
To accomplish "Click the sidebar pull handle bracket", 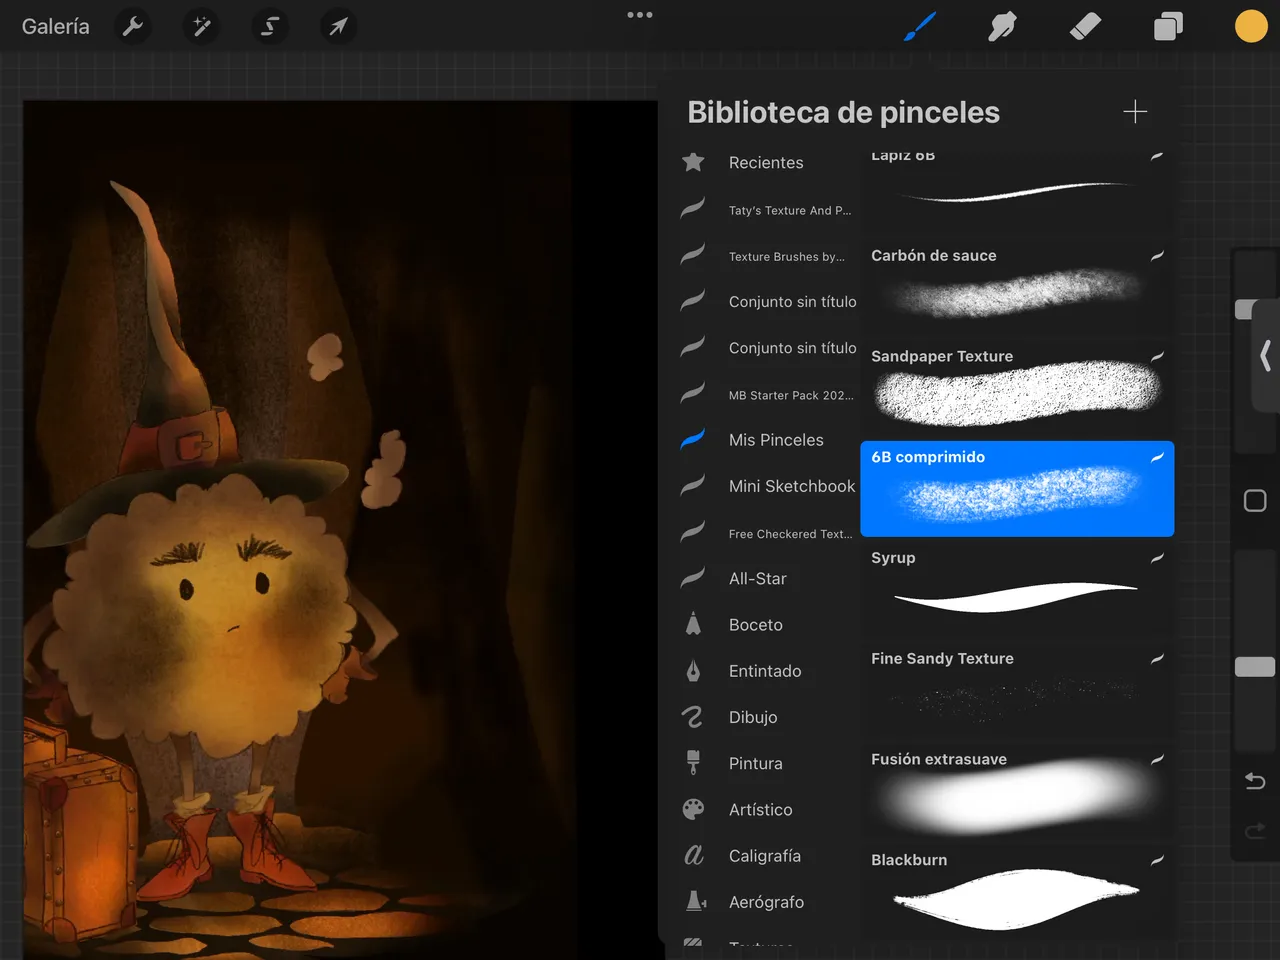I will tap(1266, 355).
